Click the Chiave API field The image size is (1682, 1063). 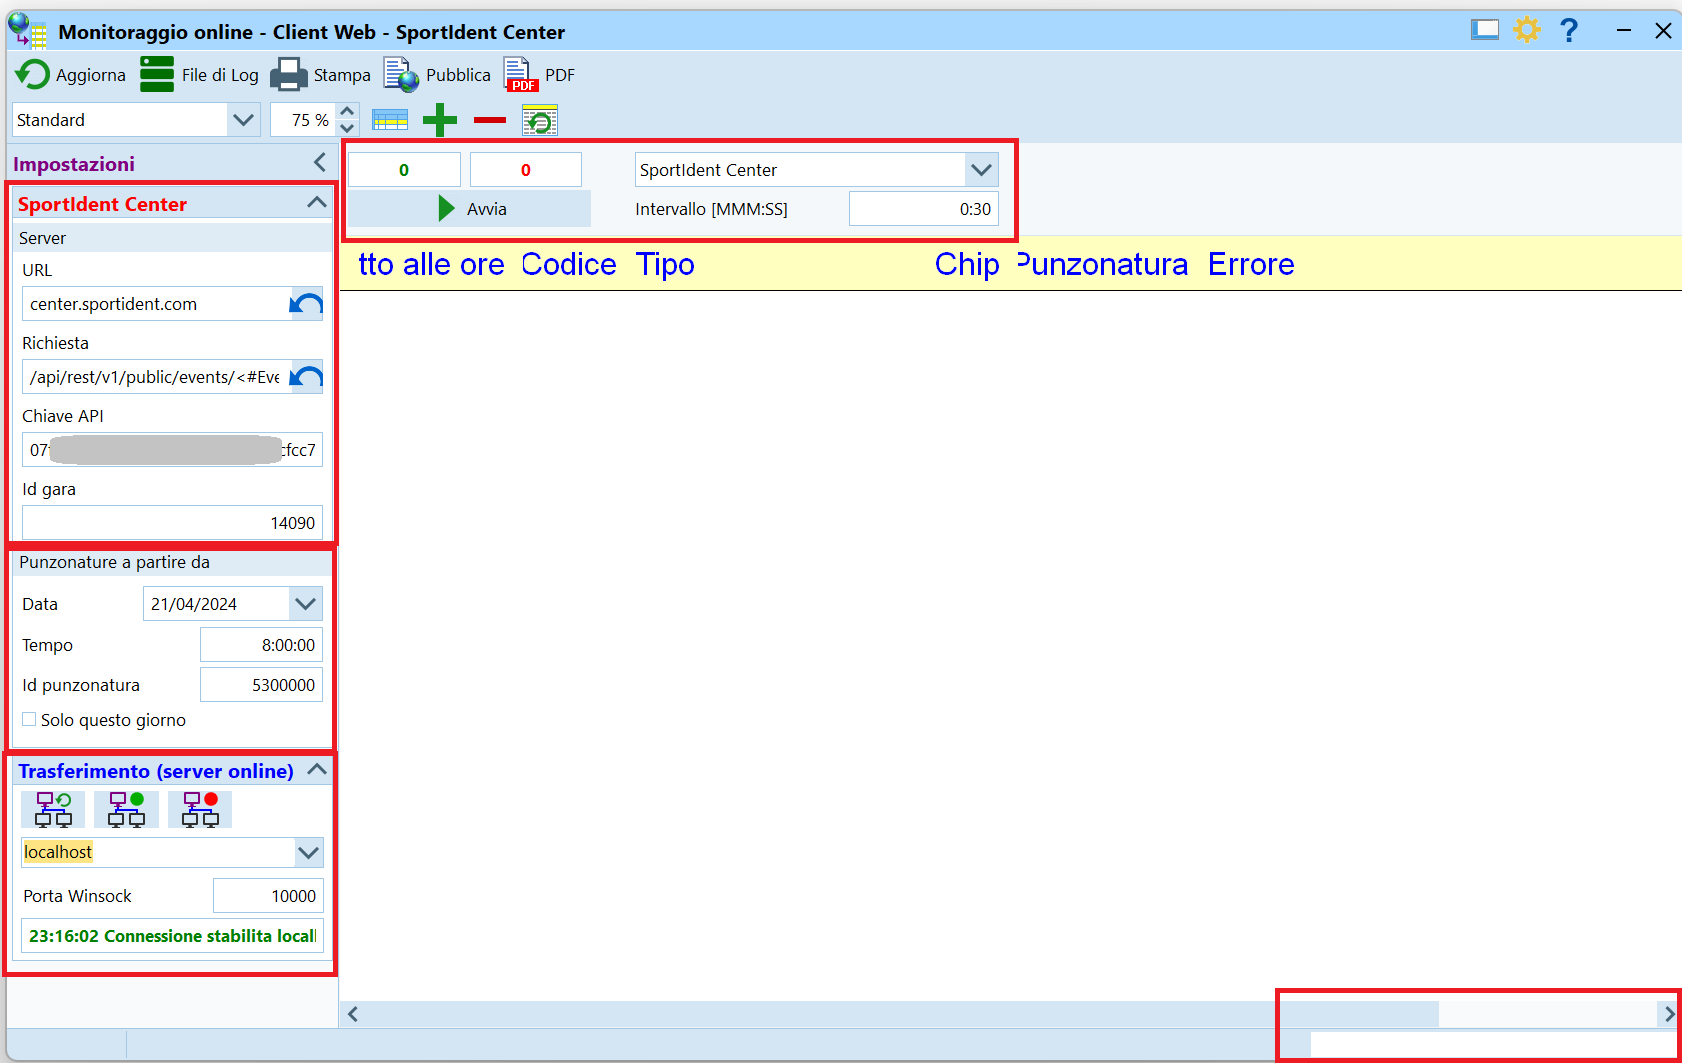coord(172,450)
